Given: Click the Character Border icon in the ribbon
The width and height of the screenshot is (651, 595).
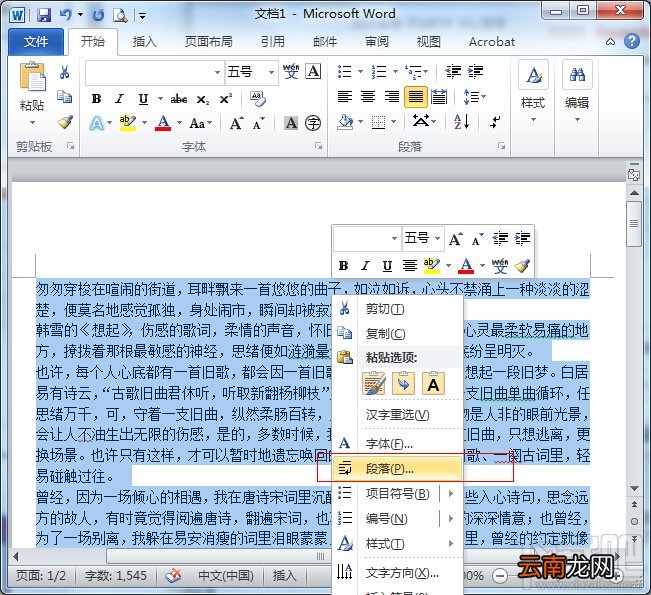Looking at the screenshot, I should (x=313, y=71).
